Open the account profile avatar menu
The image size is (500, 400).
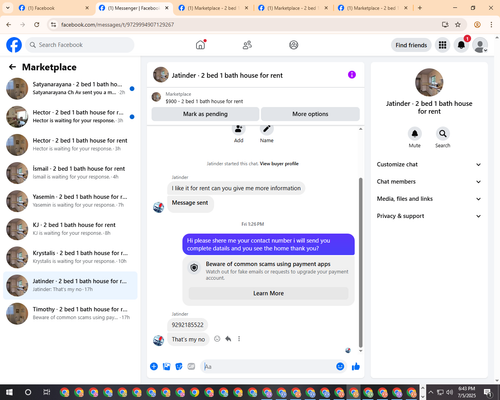[x=480, y=45]
